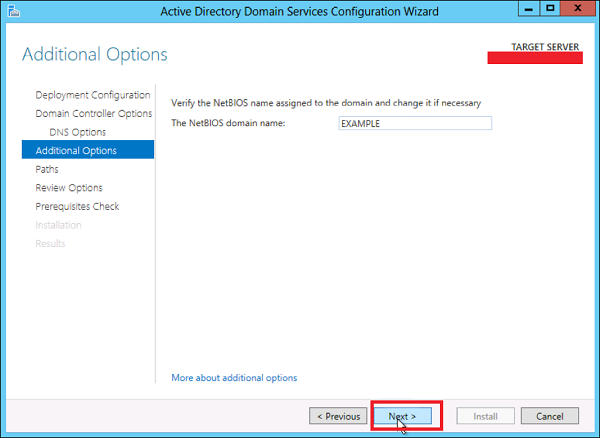Open the Domain Controller Options step
The width and height of the screenshot is (600, 438).
point(93,114)
